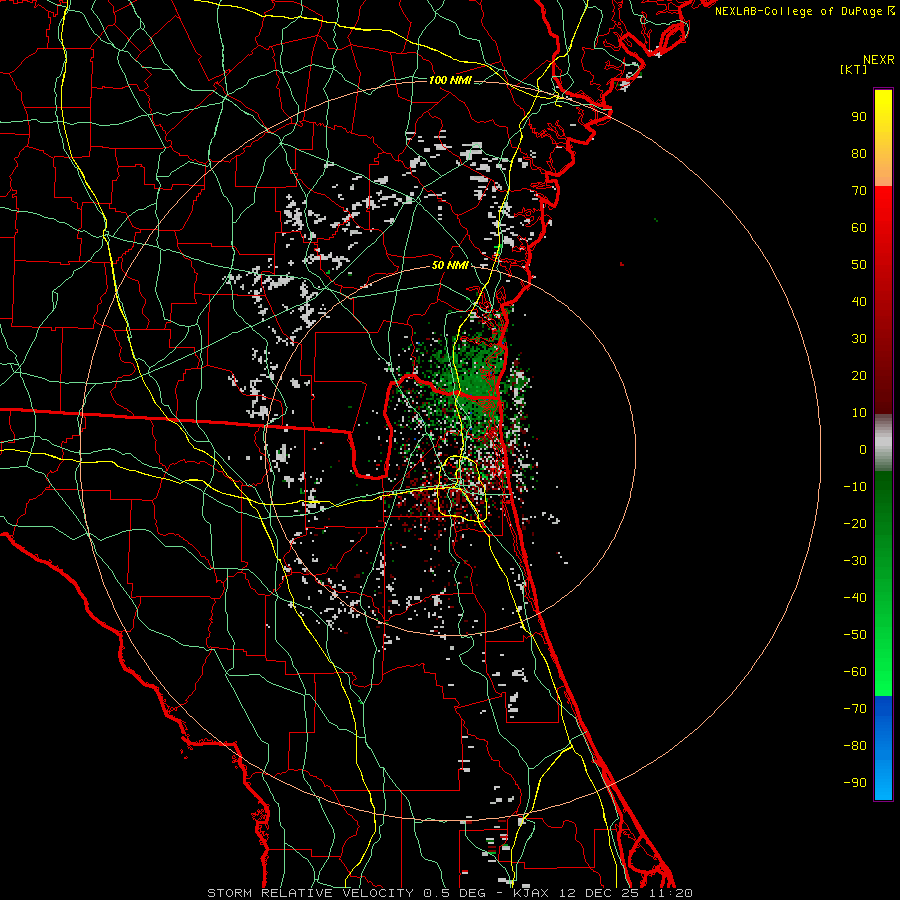This screenshot has height=900, width=900.
Task: Click the '50' scale value
Action: [859, 265]
